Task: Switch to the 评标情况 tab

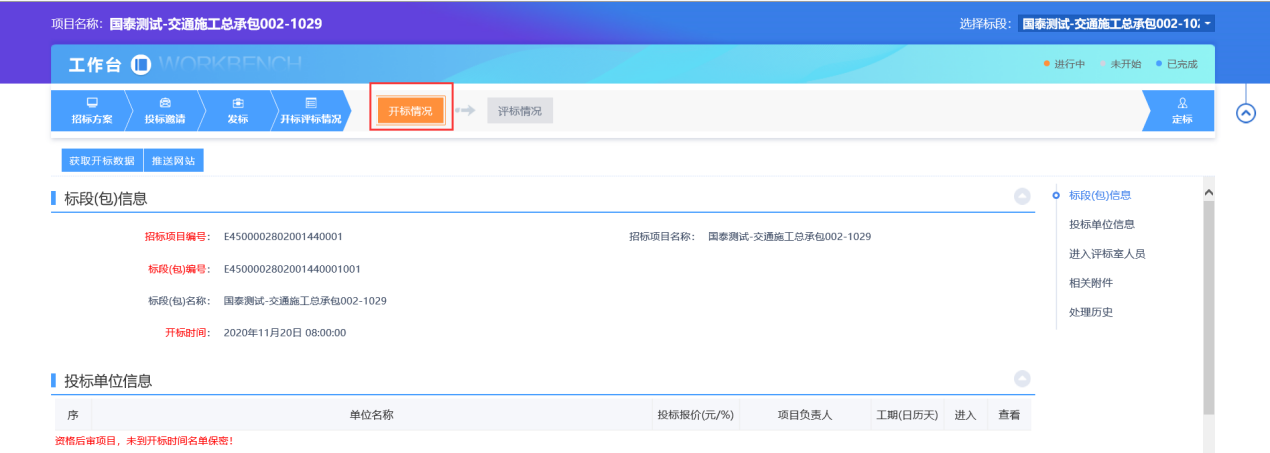Action: pos(520,111)
